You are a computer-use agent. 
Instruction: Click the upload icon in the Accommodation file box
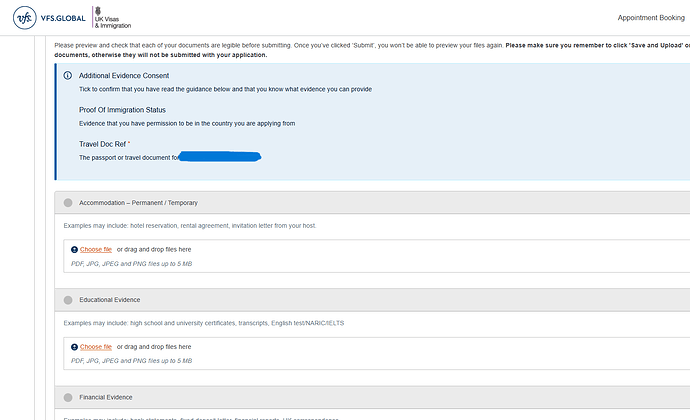pyautogui.click(x=74, y=249)
